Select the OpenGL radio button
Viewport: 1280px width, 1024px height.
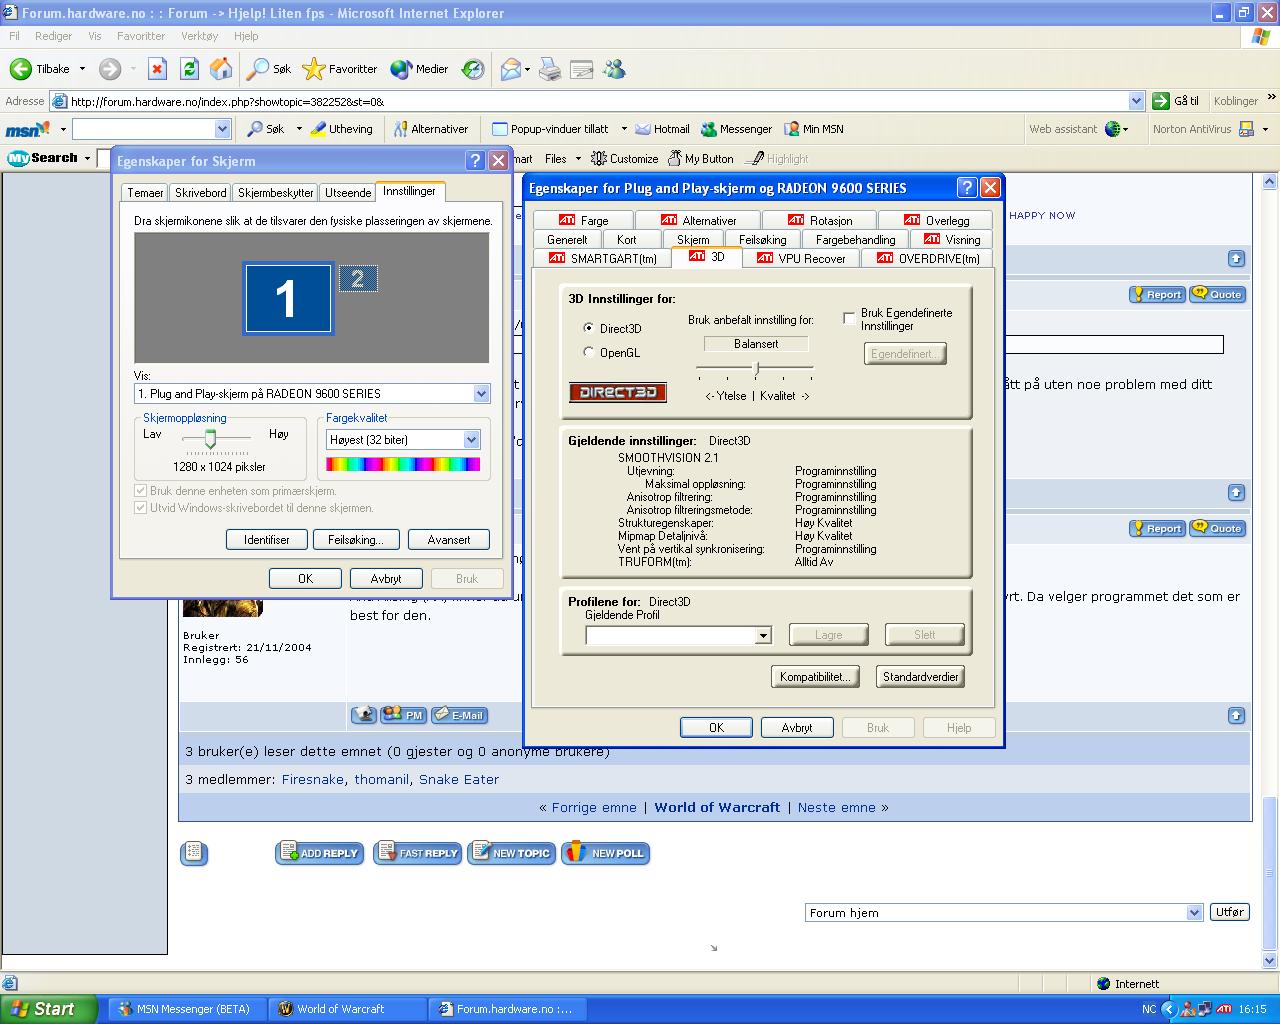tap(588, 352)
